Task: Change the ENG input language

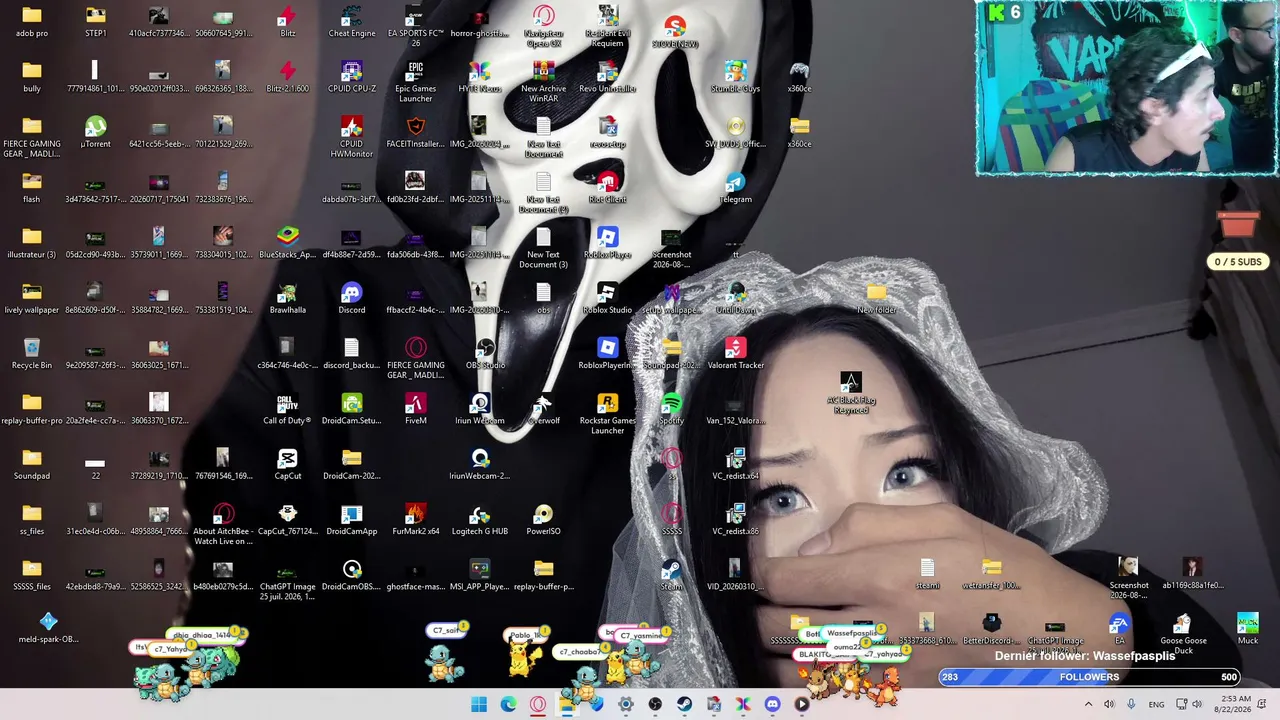Action: (1156, 705)
